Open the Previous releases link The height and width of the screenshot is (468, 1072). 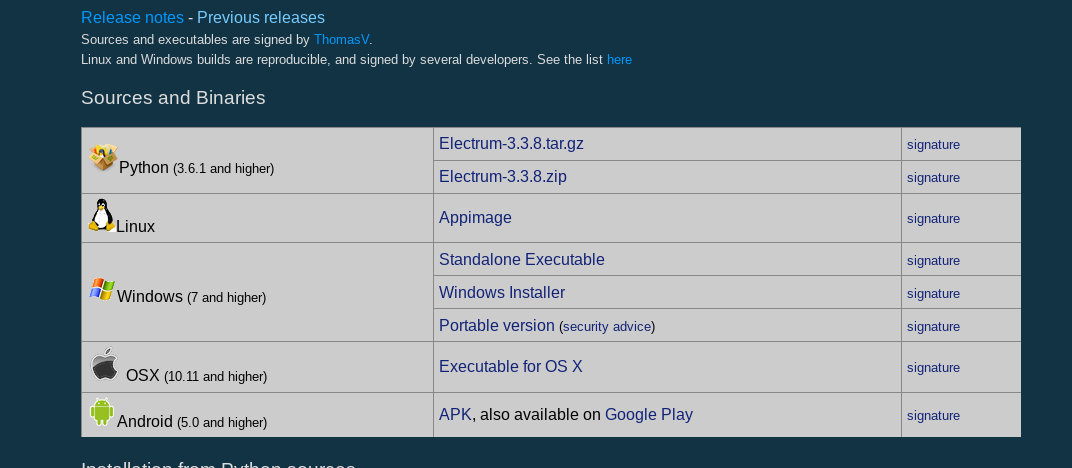(x=261, y=18)
